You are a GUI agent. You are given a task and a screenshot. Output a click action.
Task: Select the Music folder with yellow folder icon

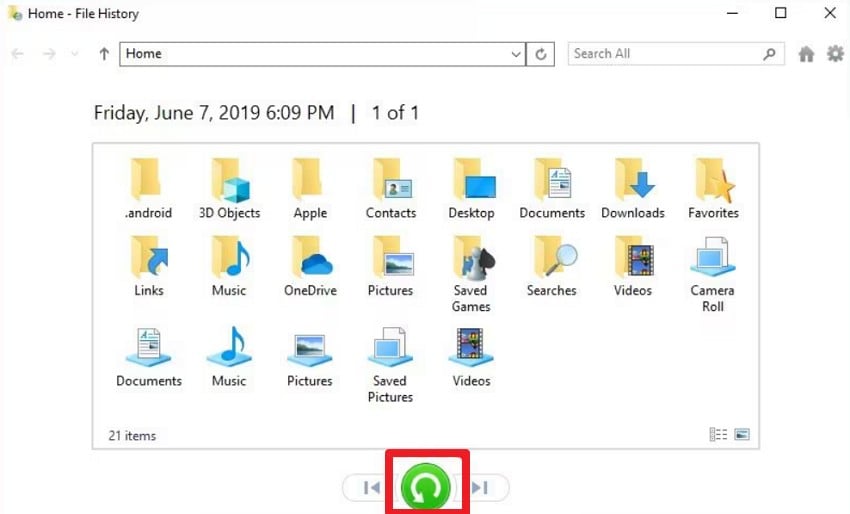pos(229,266)
